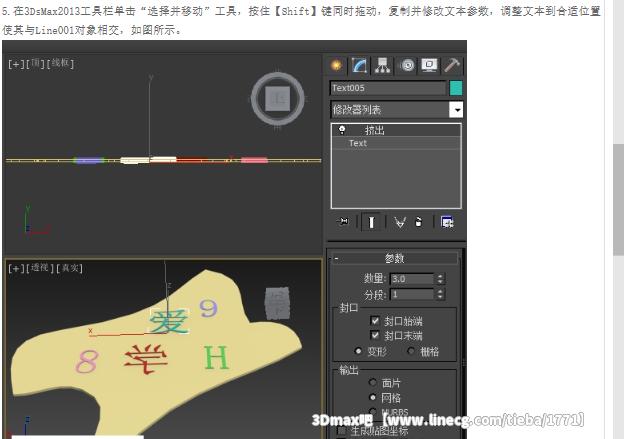Click the top viewport ViewCube
The image size is (624, 439).
pyautogui.click(x=277, y=99)
